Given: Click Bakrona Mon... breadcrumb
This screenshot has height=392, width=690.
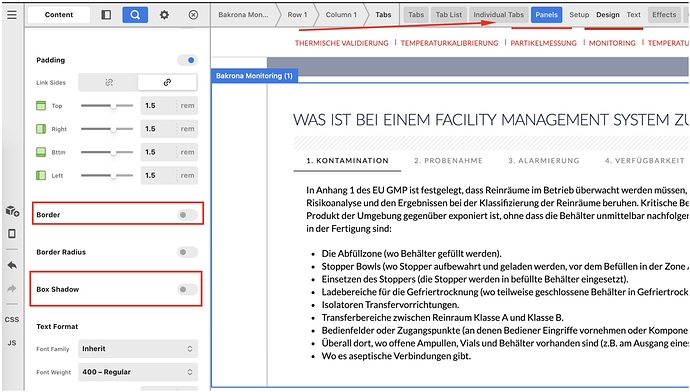Looking at the screenshot, I should pyautogui.click(x=243, y=15).
